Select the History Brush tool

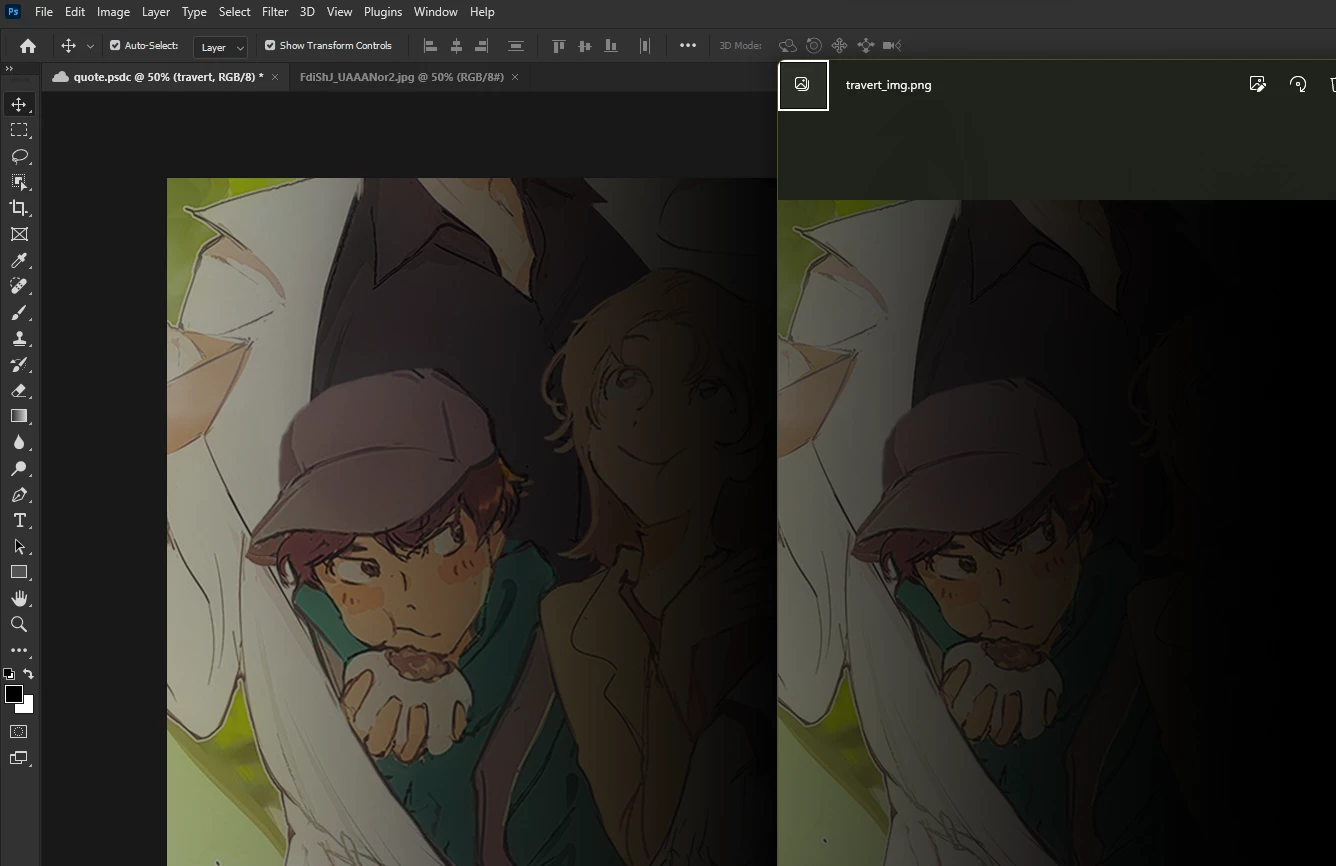tap(19, 364)
